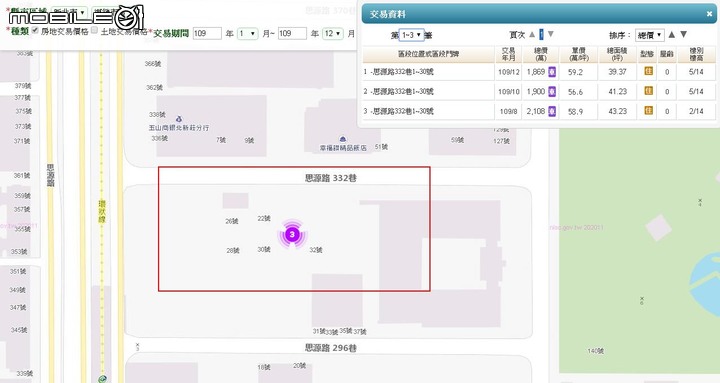
Task: Open purple detail icon beside price 1,869
Action: [552, 72]
